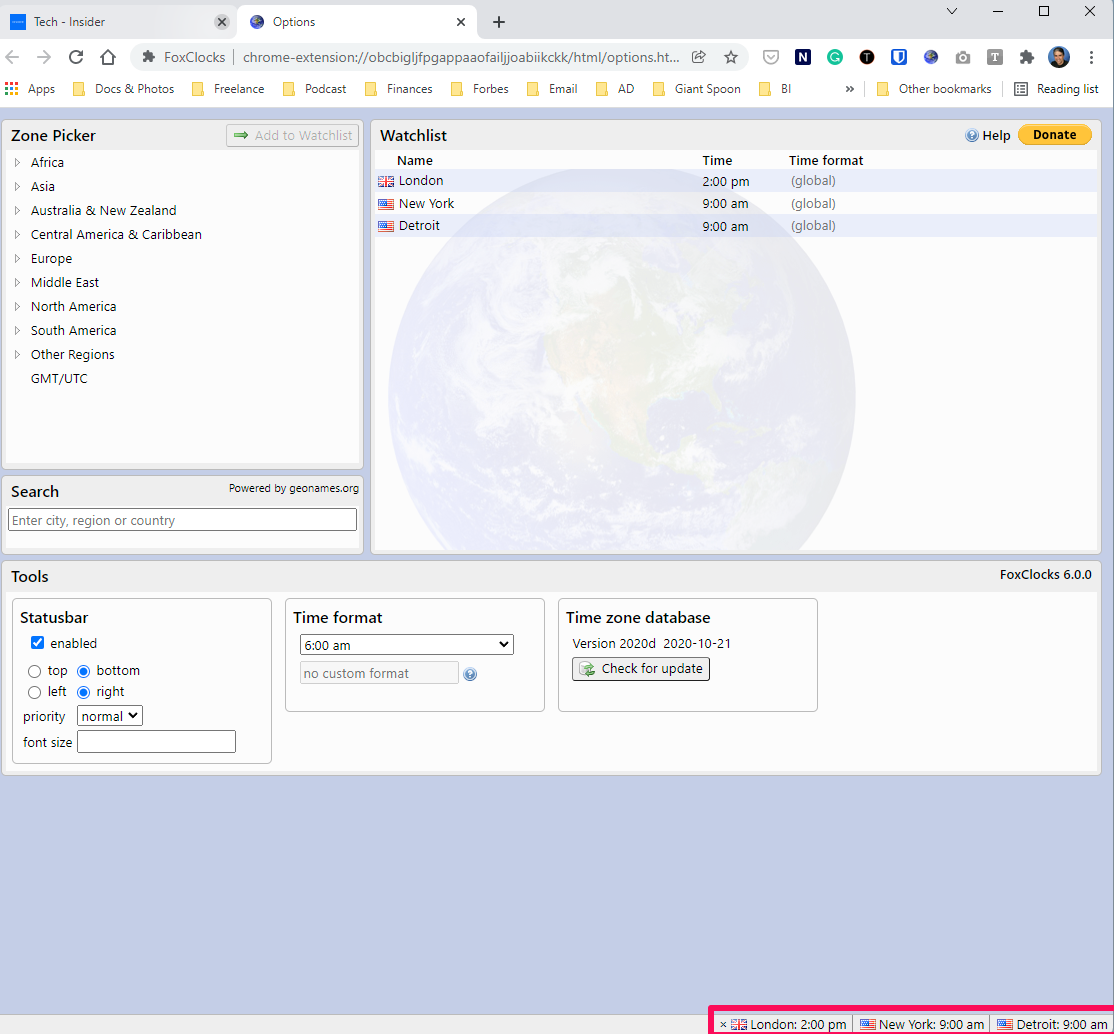Select the right statusbar alignment
This screenshot has width=1114, height=1034.
click(x=84, y=692)
